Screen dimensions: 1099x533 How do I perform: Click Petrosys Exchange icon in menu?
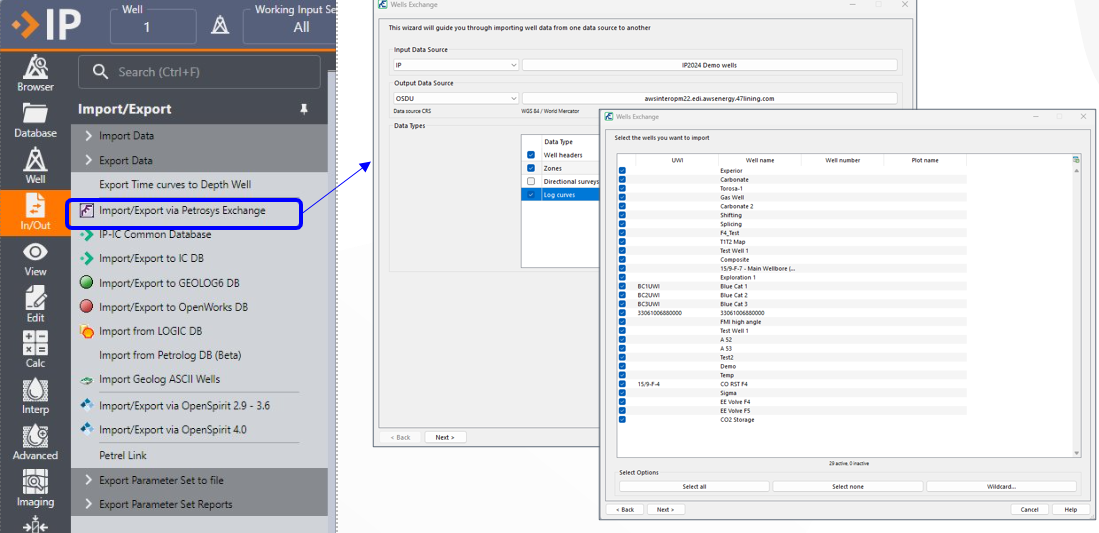87,210
